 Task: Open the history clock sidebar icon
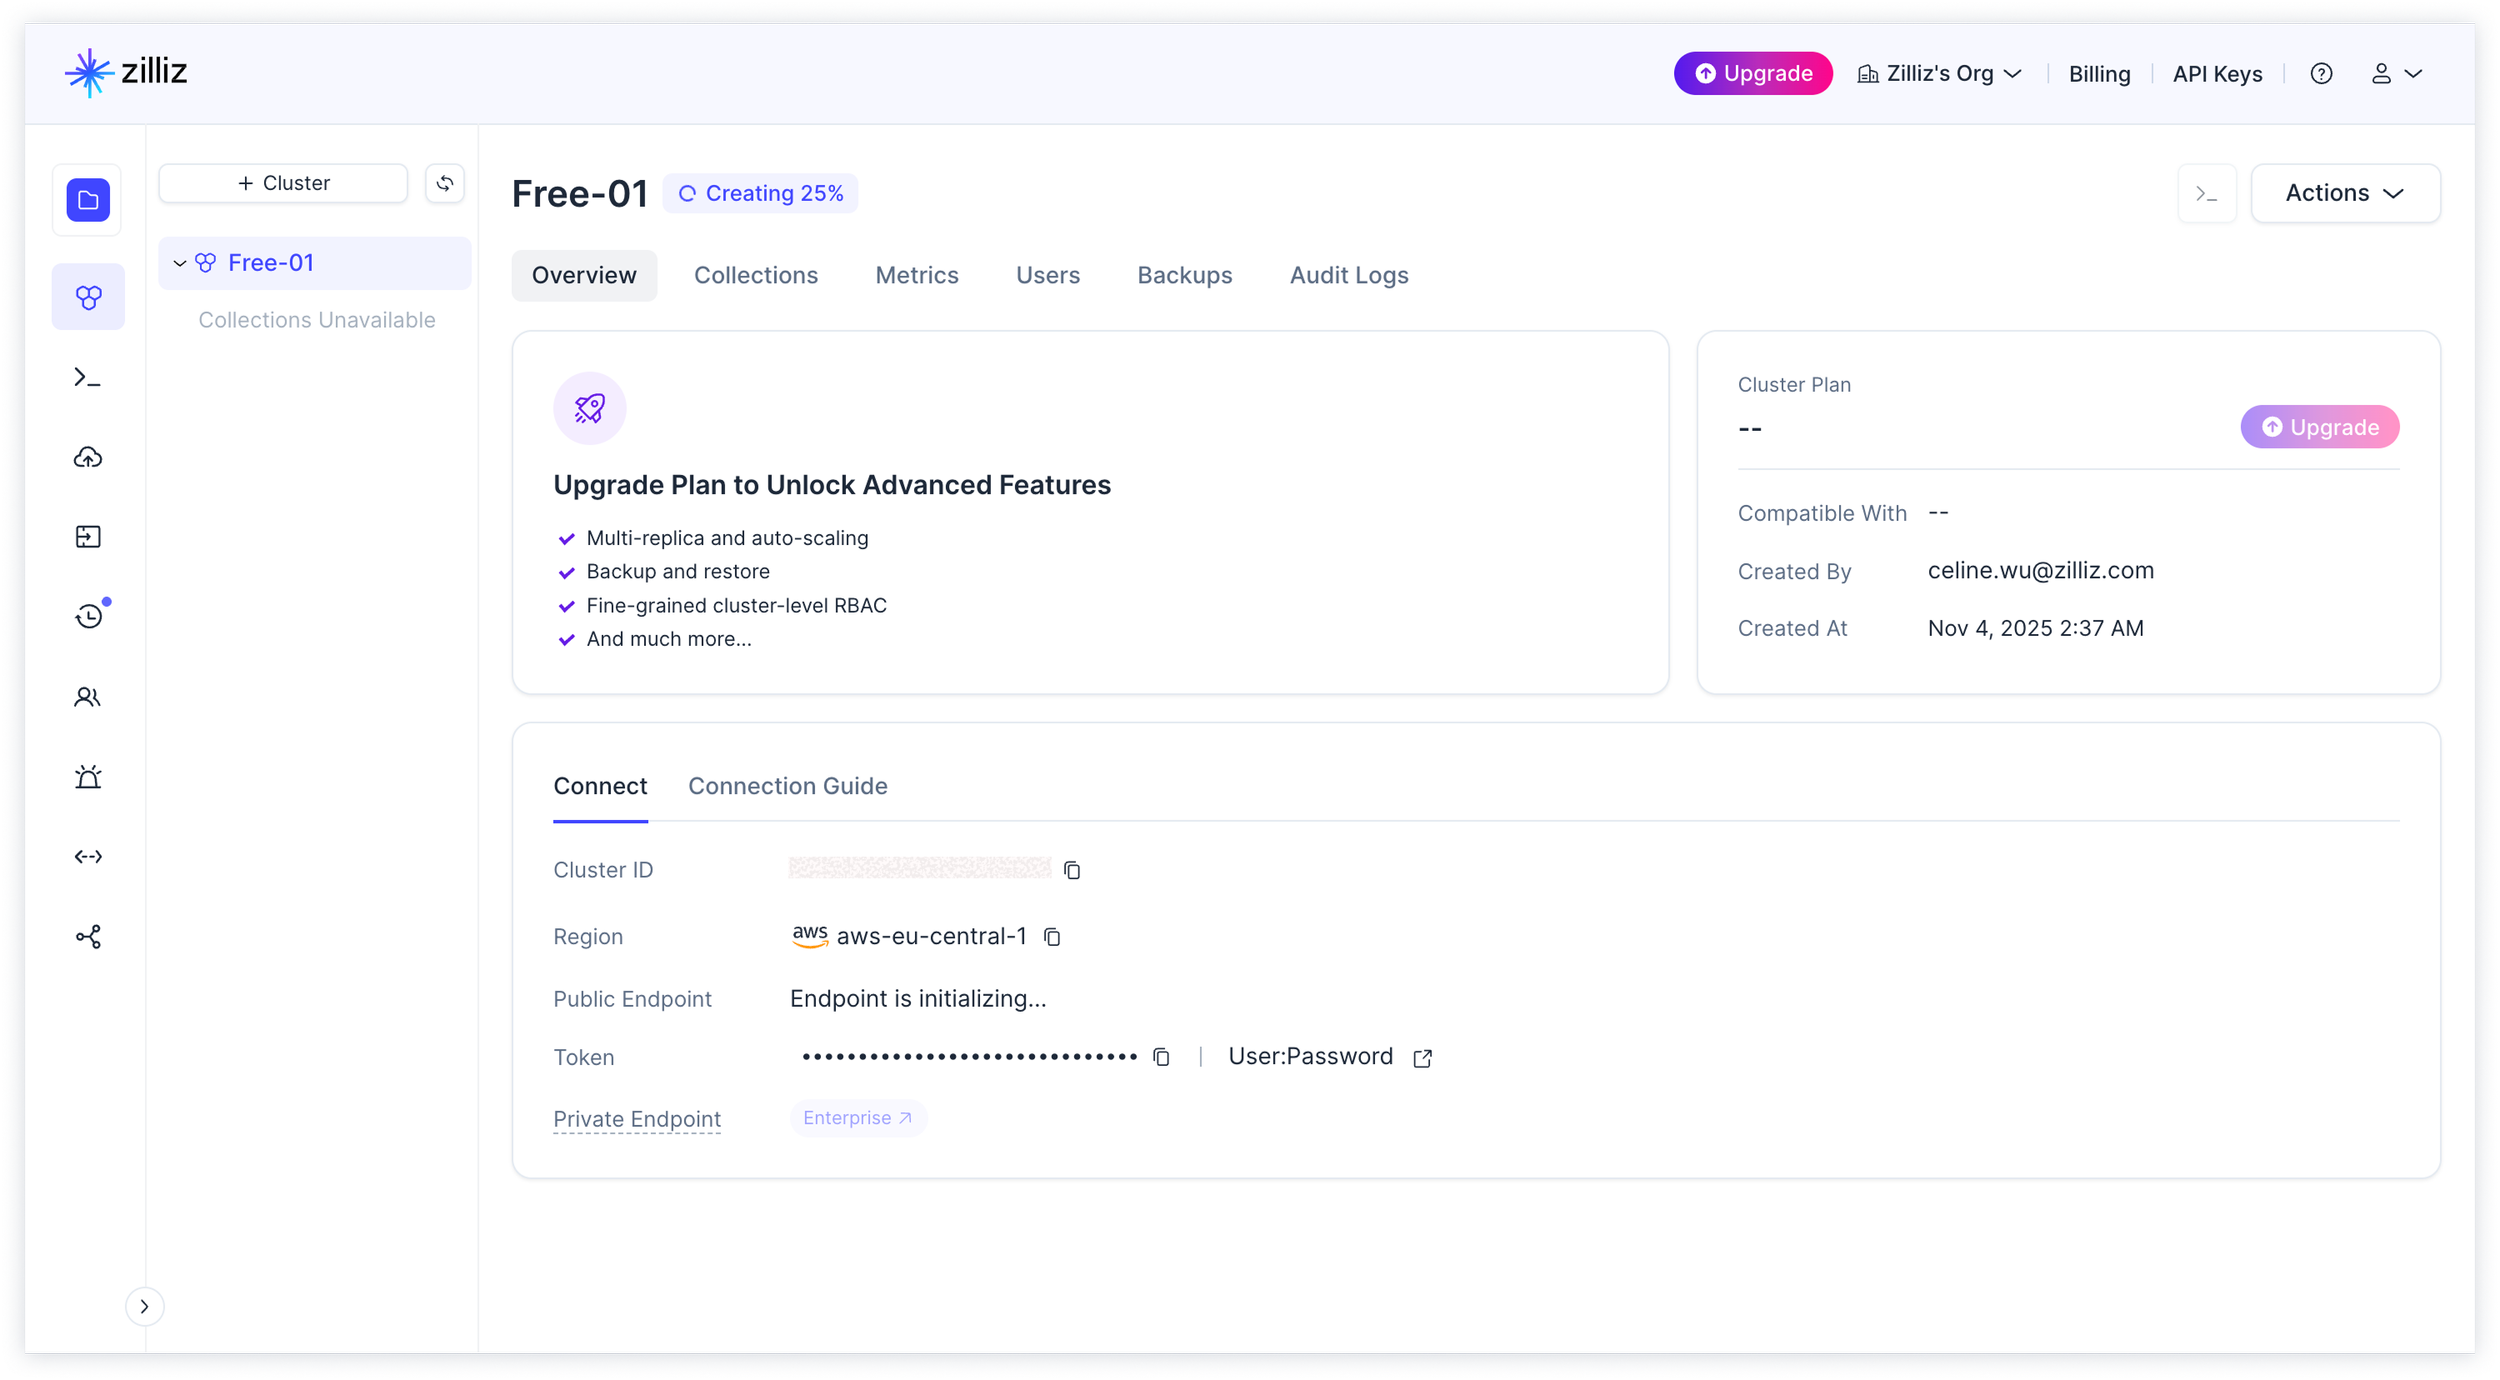click(x=89, y=617)
